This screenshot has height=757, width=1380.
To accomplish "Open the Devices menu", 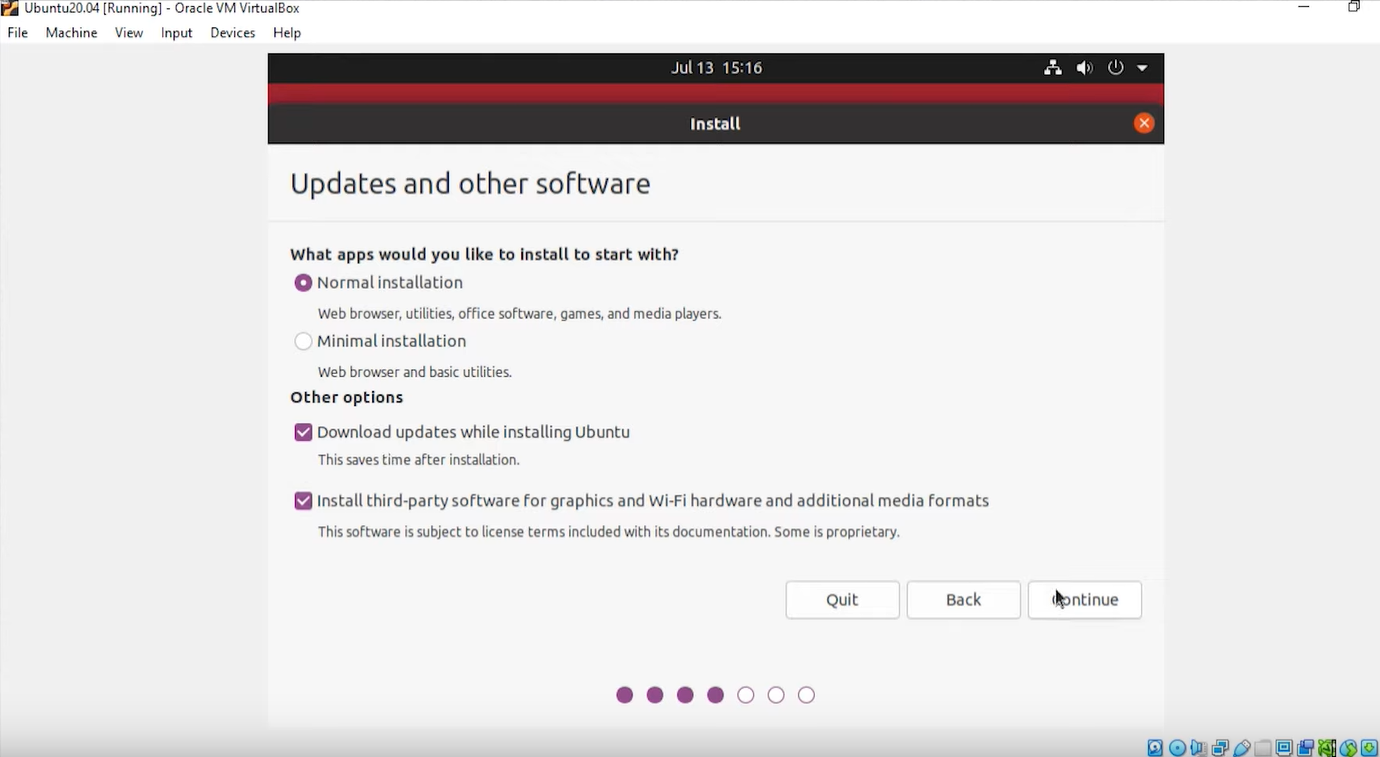I will [232, 32].
